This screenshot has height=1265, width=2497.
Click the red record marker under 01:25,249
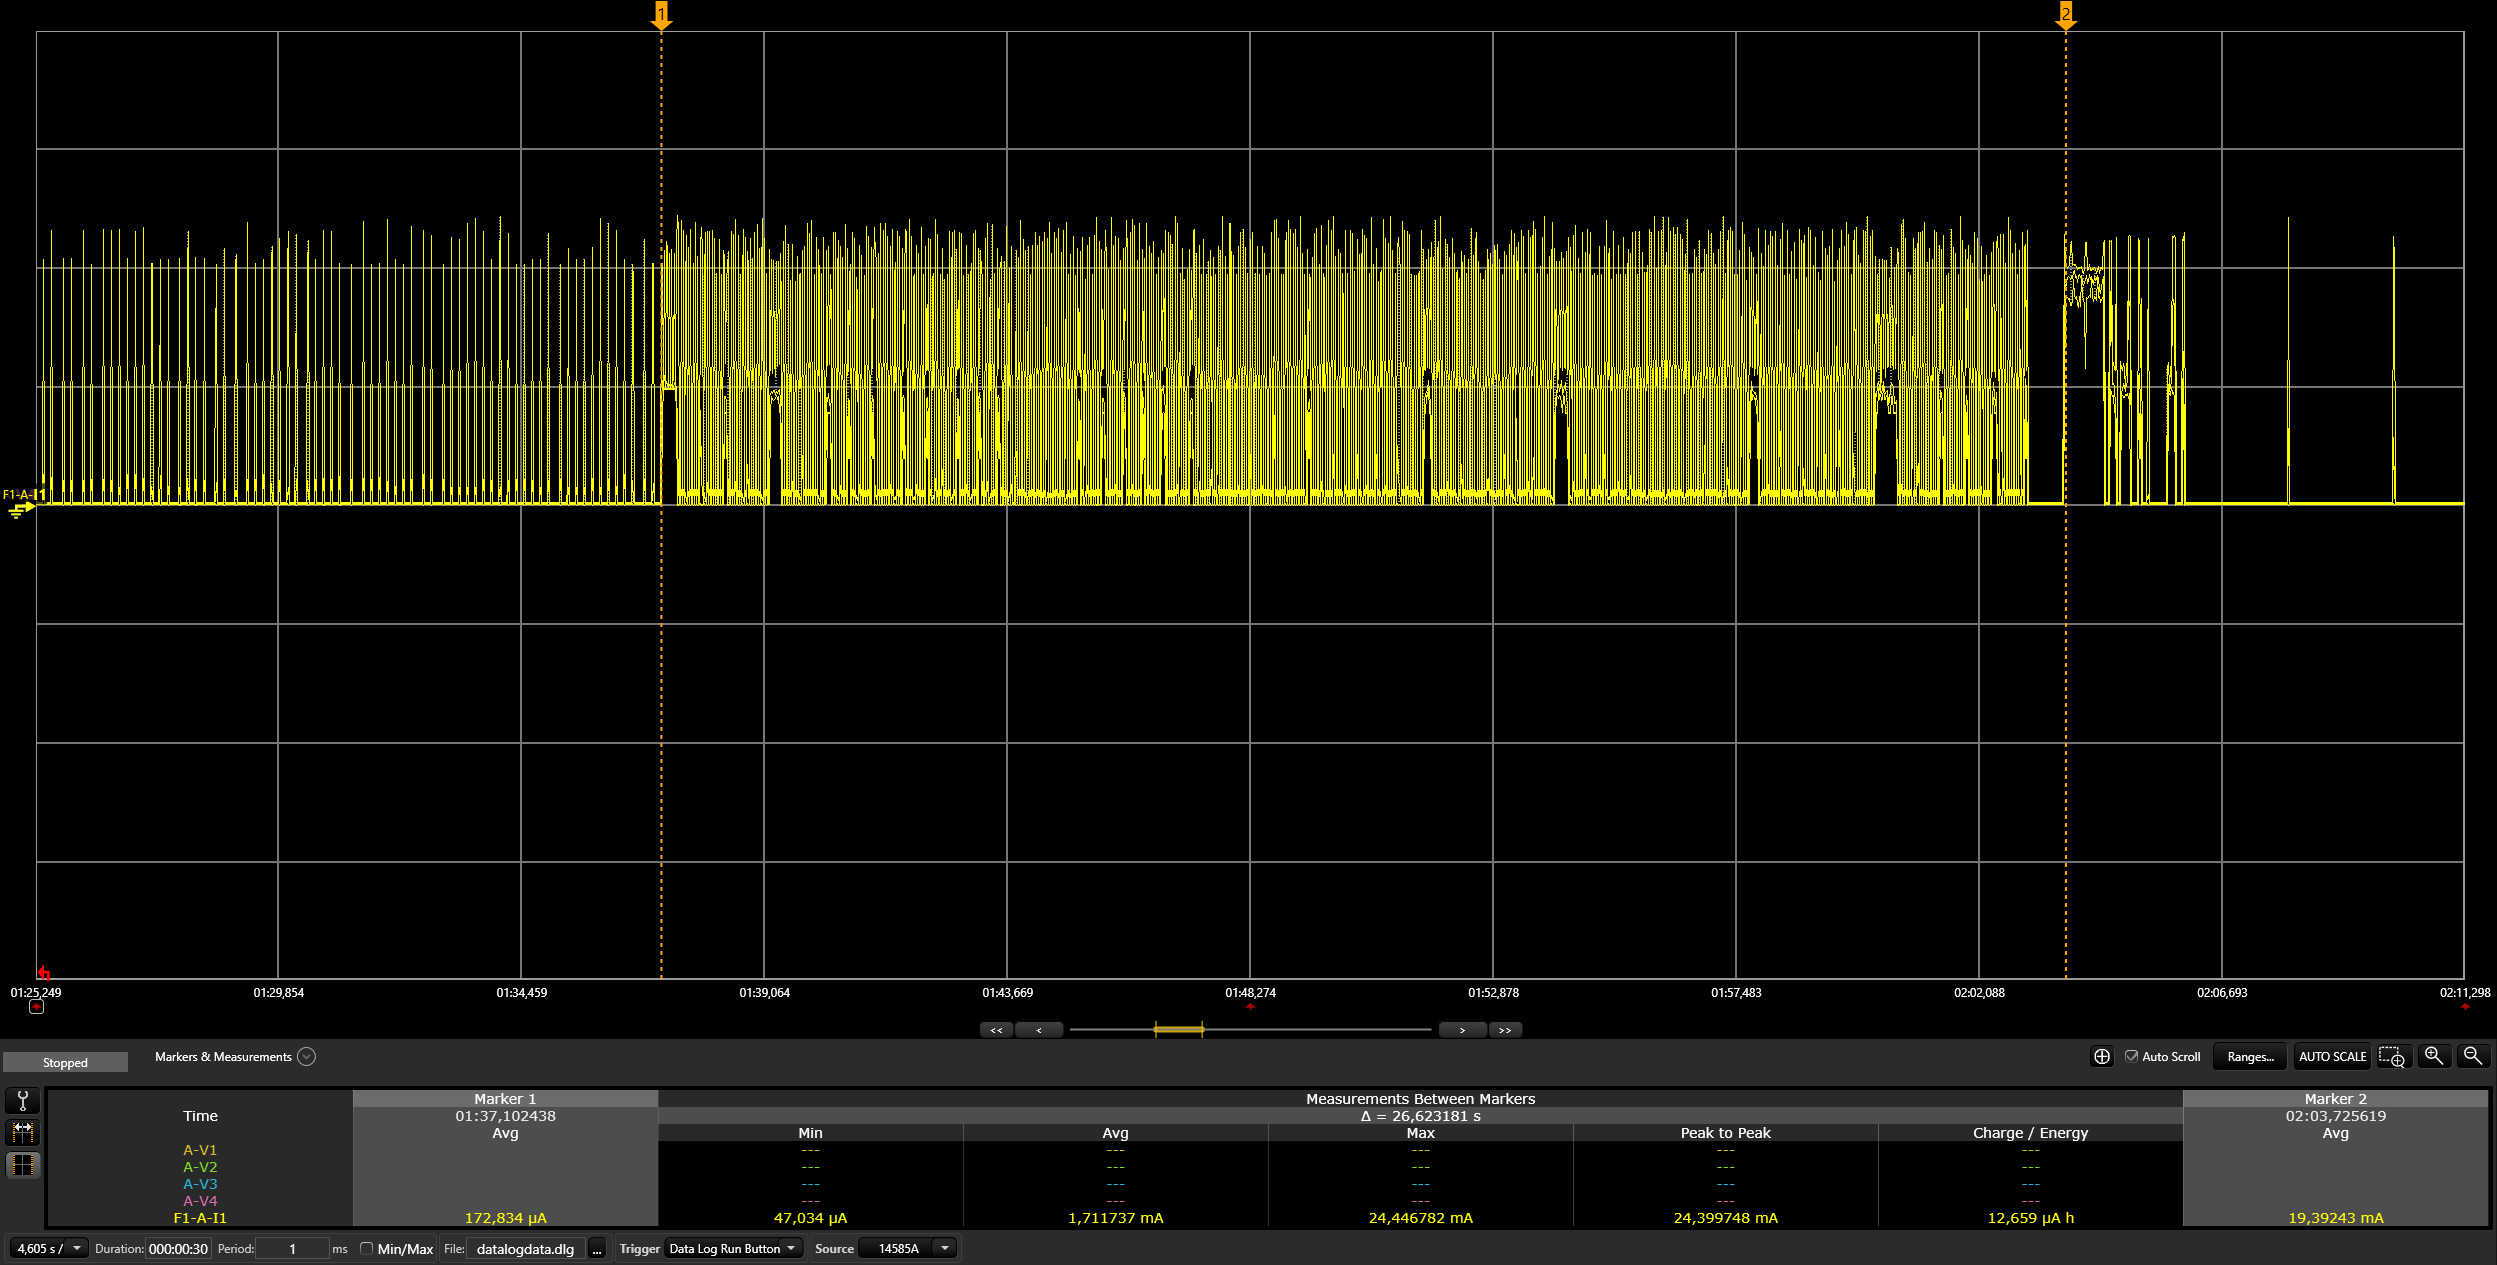click(37, 1007)
